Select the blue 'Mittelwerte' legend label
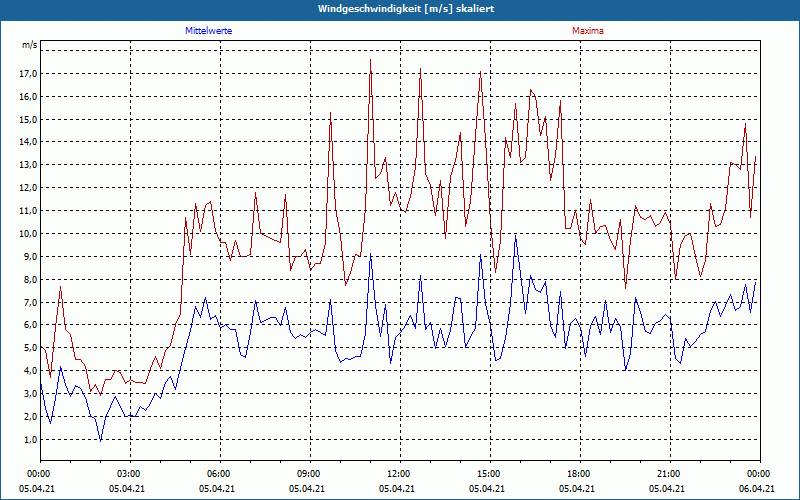The width and height of the screenshot is (800, 500). pyautogui.click(x=209, y=31)
